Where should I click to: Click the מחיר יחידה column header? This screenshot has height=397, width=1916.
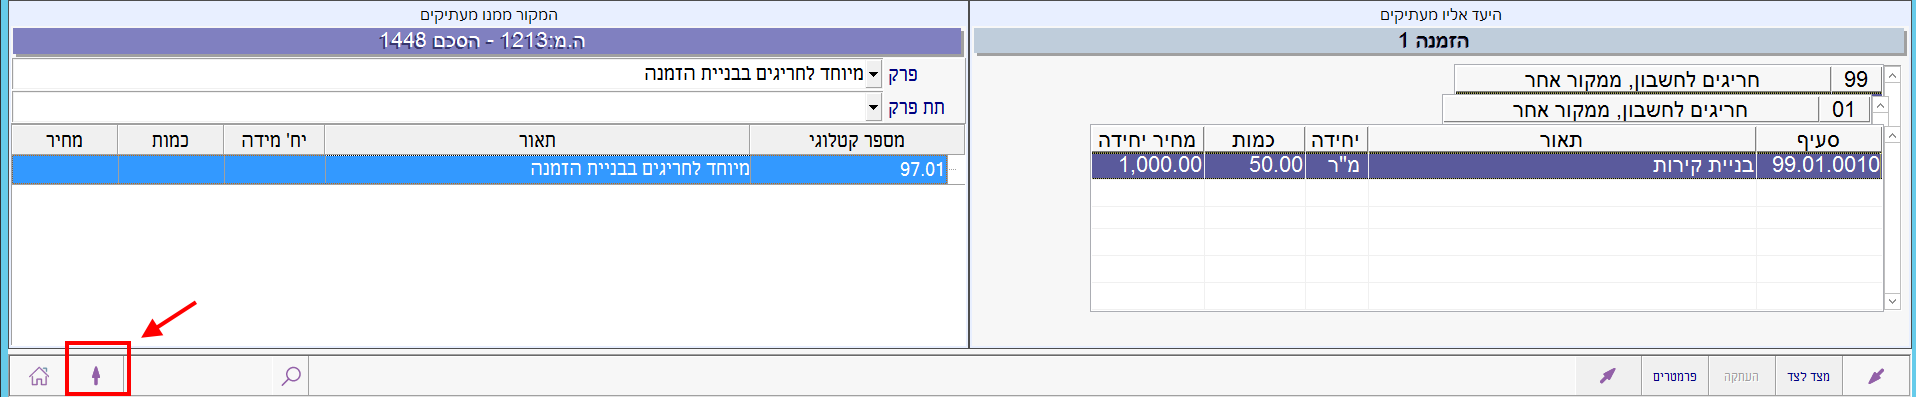pyautogui.click(x=1147, y=140)
